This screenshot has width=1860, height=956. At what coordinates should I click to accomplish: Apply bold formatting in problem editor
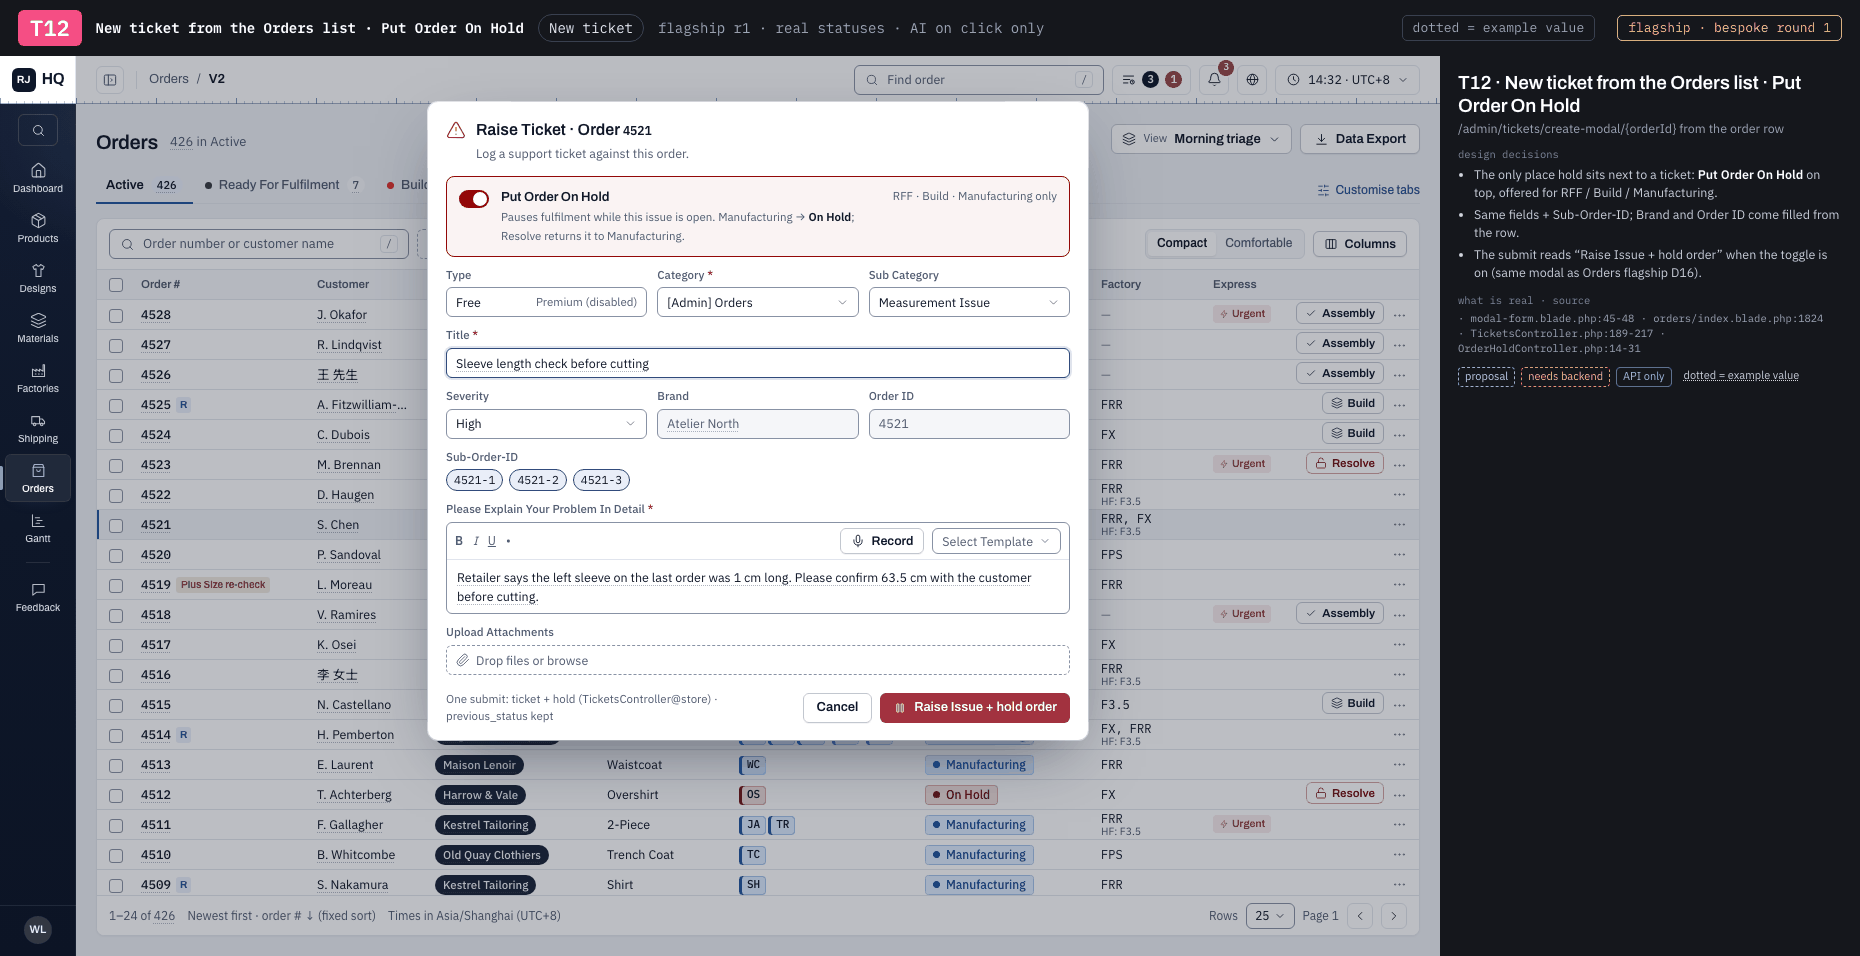click(x=459, y=541)
